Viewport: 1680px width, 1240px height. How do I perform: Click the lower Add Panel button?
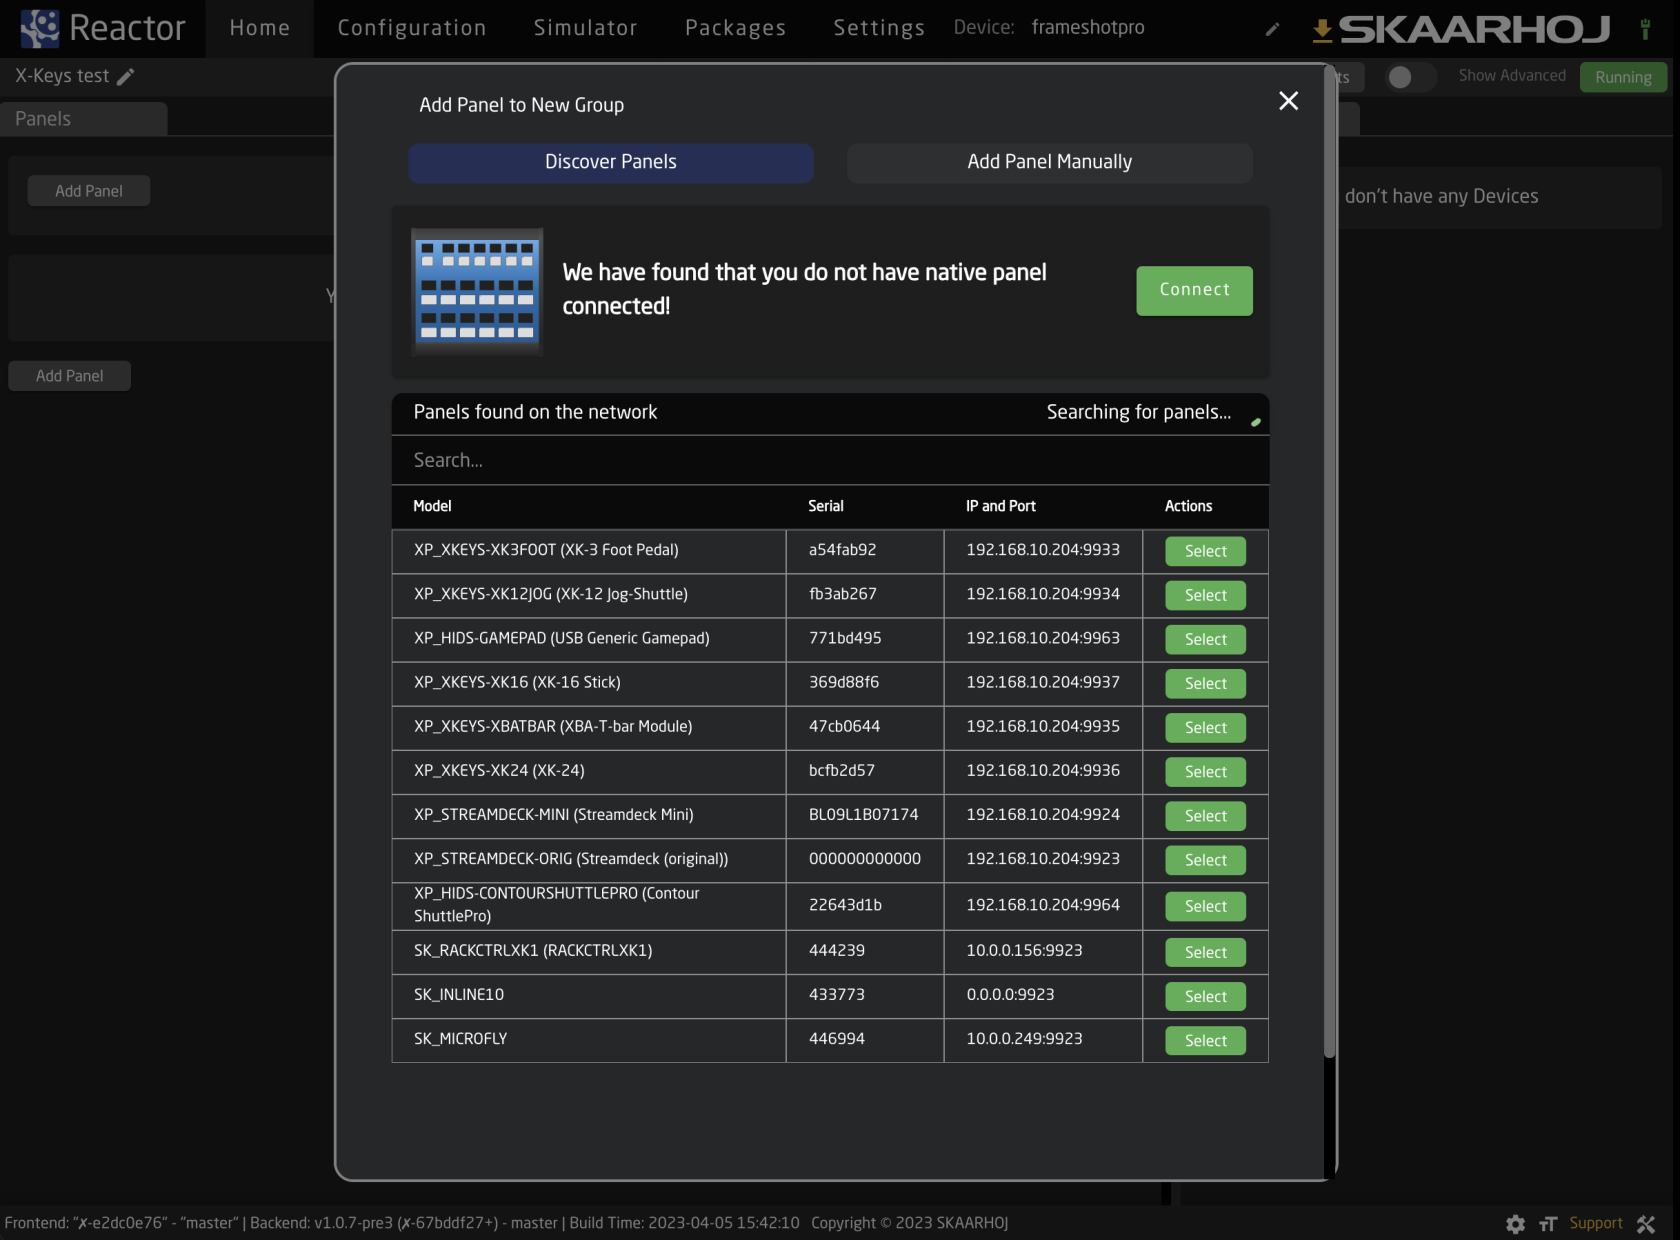pyautogui.click(x=70, y=376)
